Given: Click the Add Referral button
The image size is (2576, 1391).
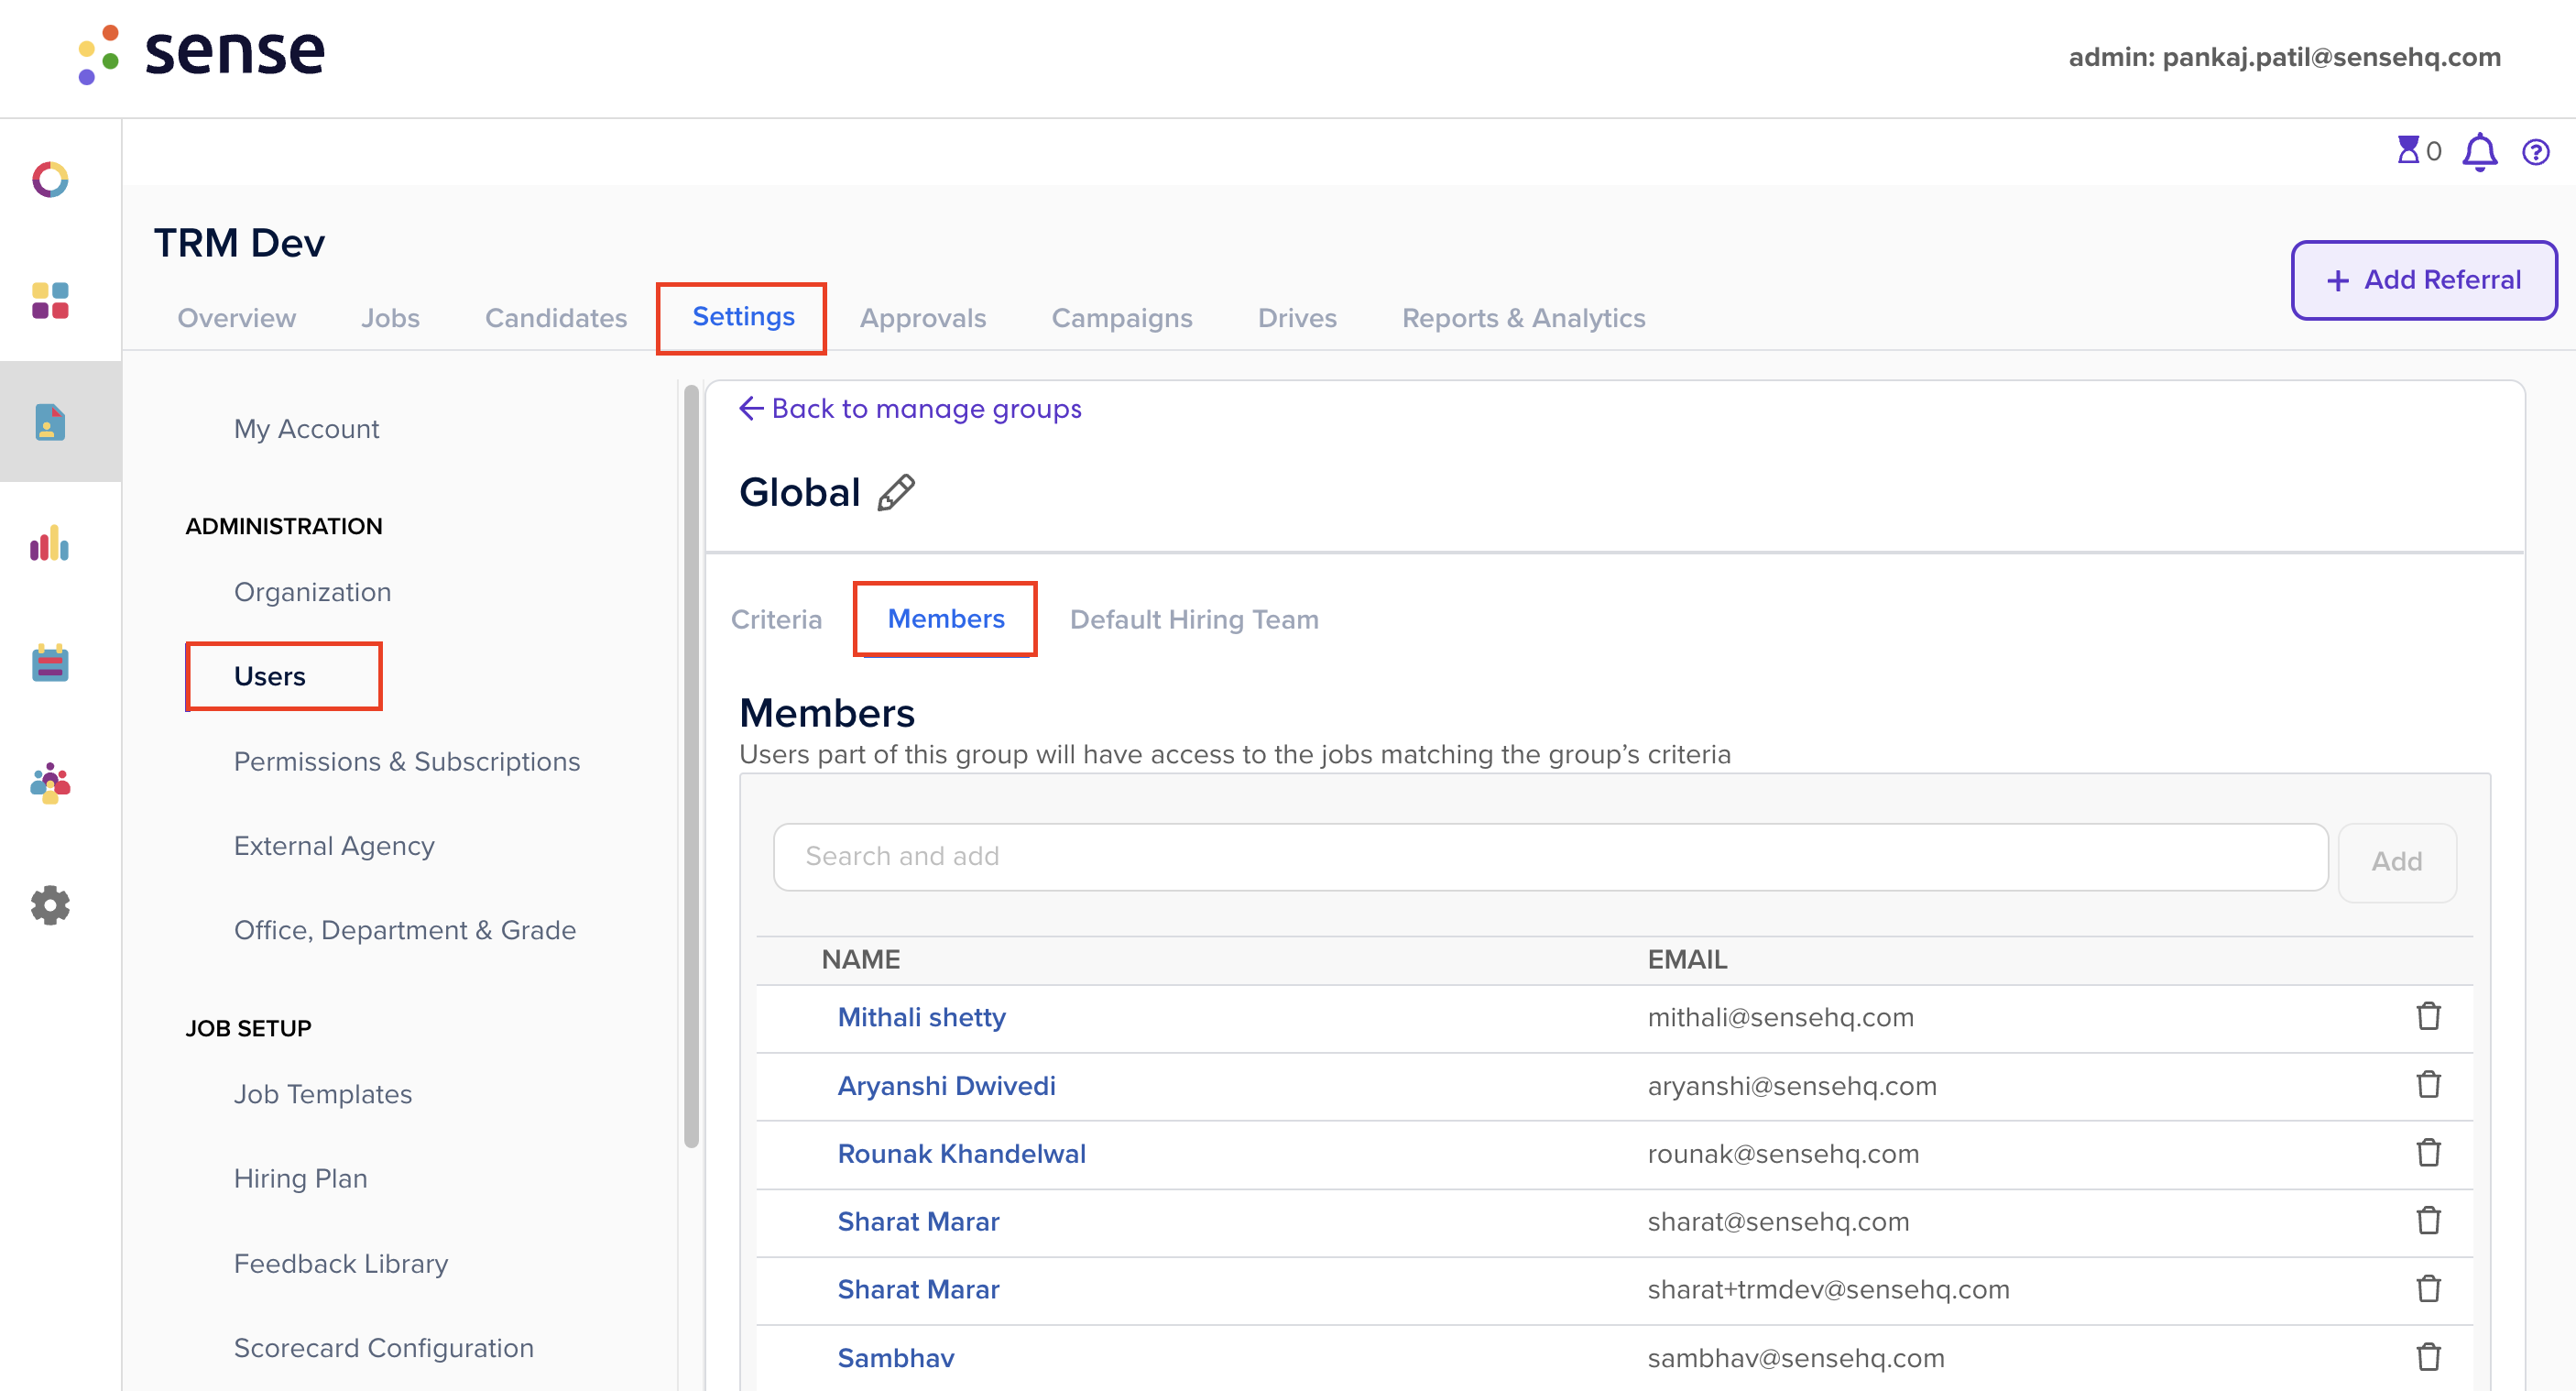Looking at the screenshot, I should [x=2424, y=280].
